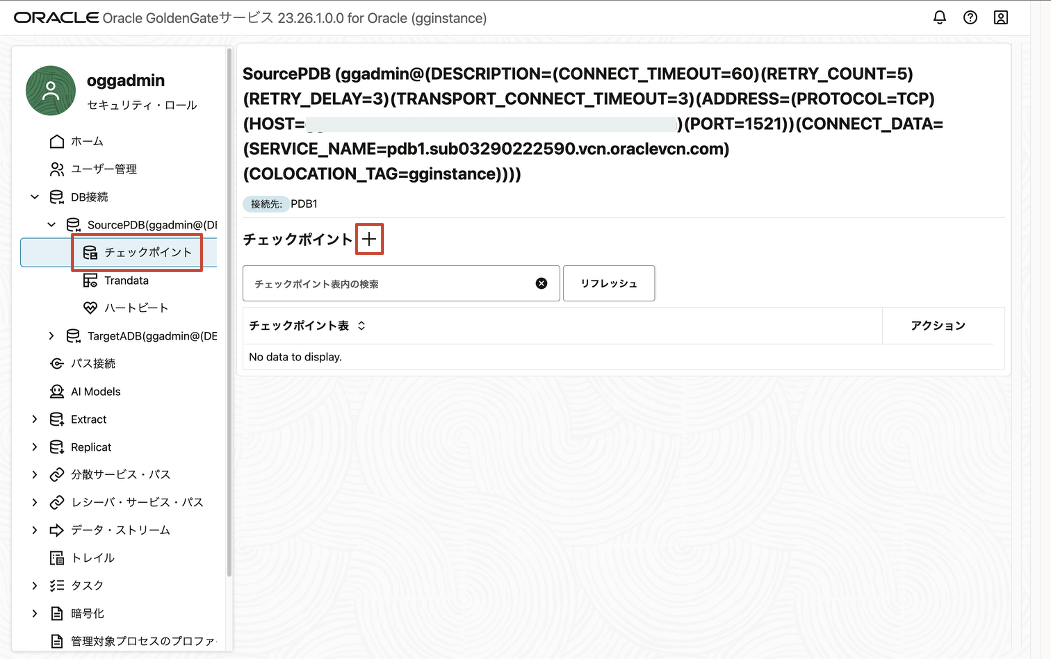Click the plus icon to add checkpoint
The width and height of the screenshot is (1051, 659).
370,240
